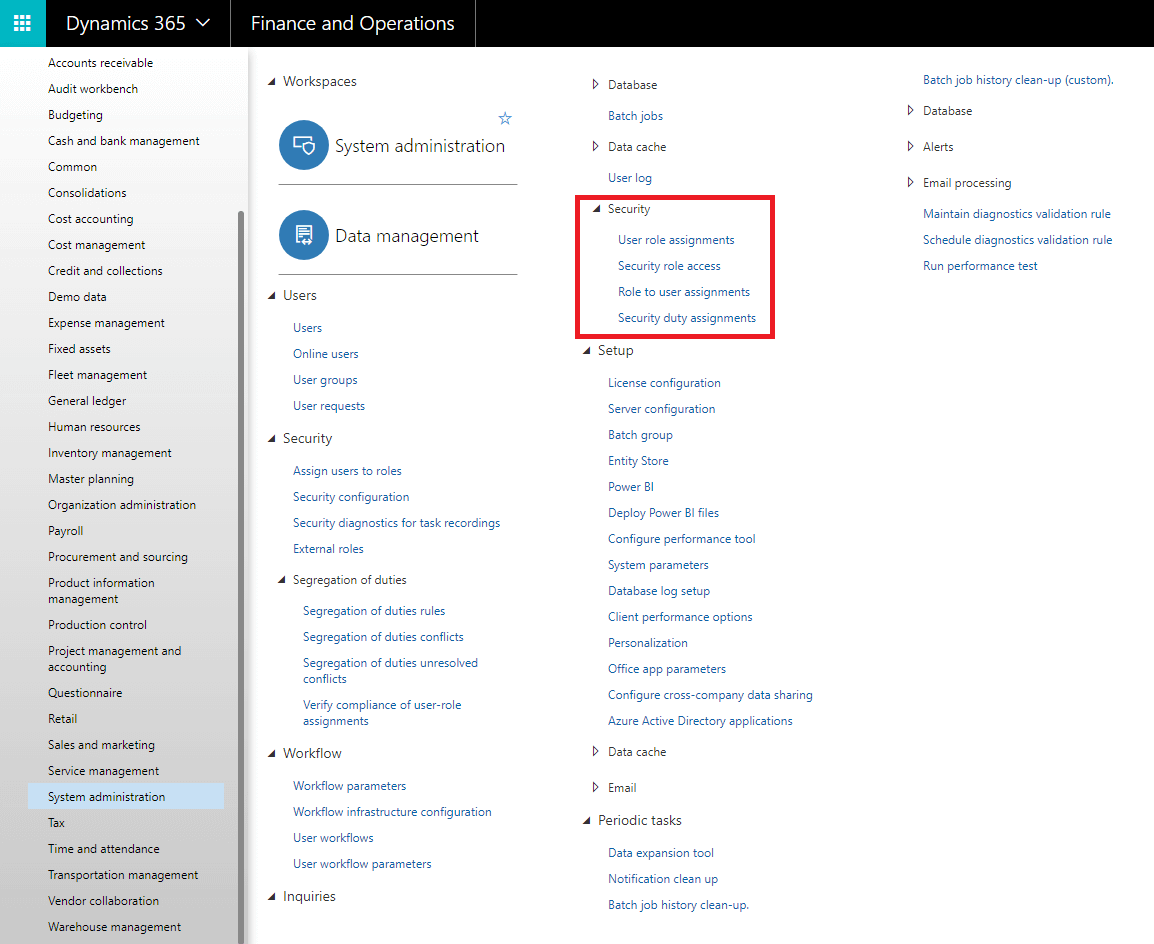
Task: Collapse the Periodic tasks section
Action: (x=587, y=820)
